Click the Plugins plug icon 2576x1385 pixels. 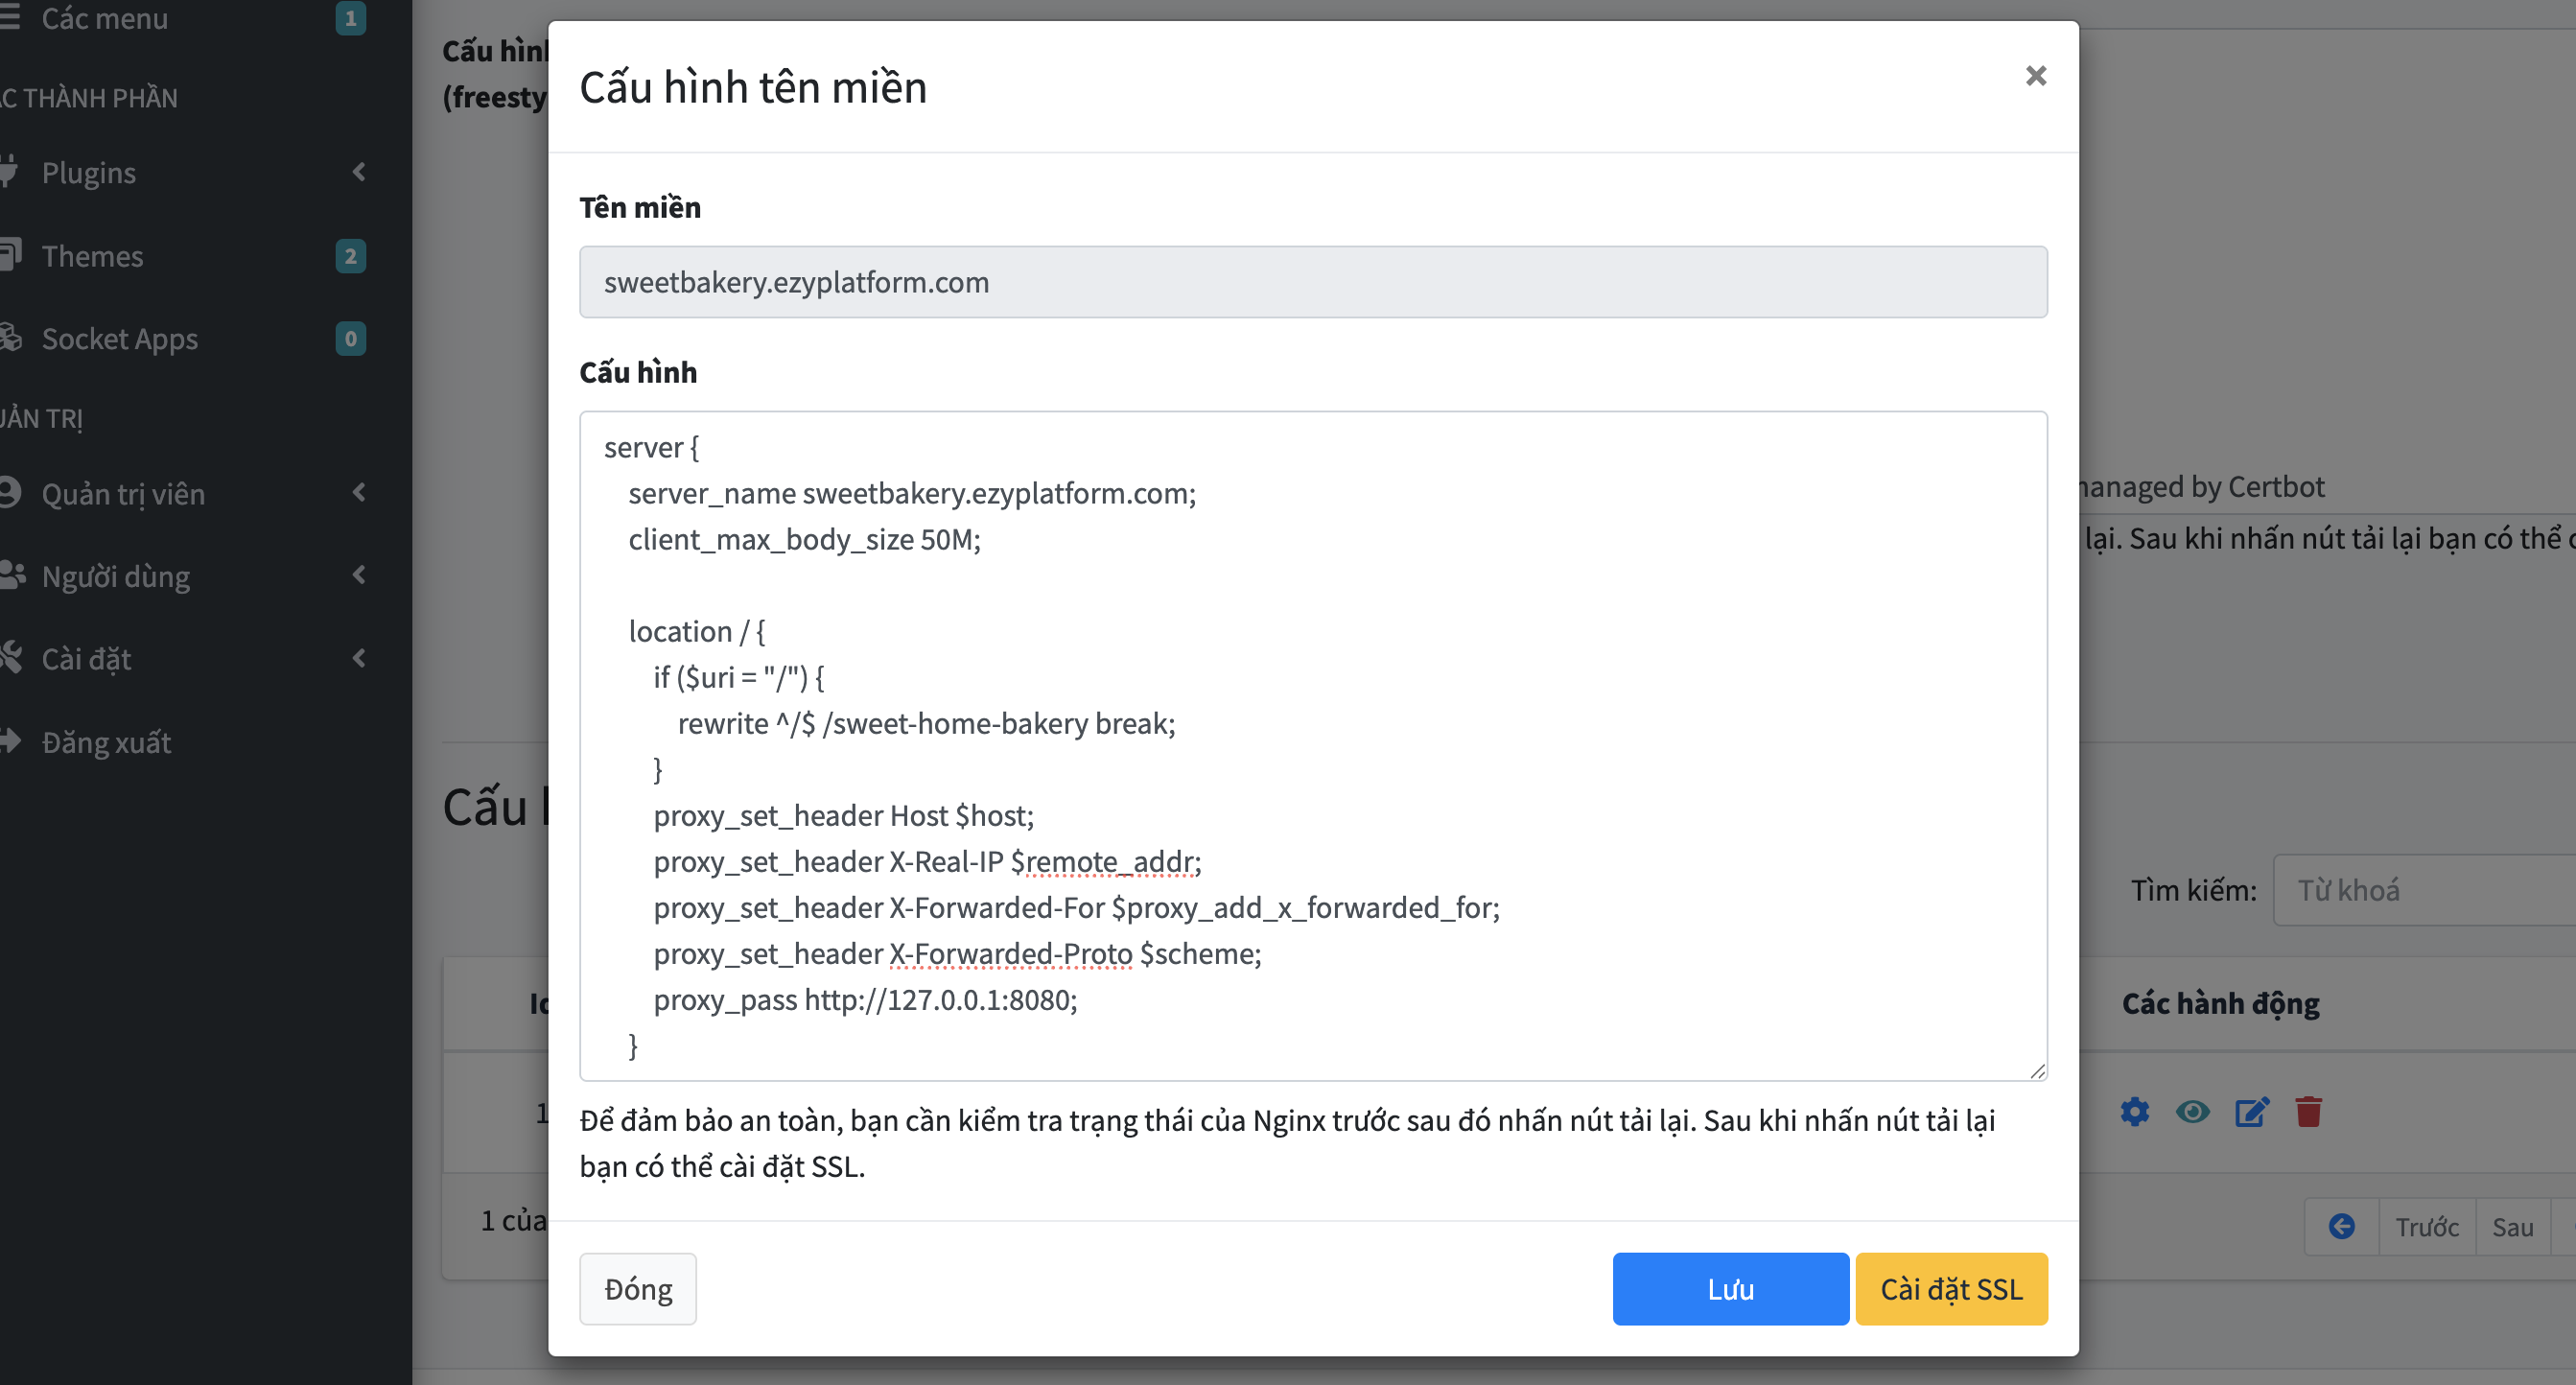(8, 171)
